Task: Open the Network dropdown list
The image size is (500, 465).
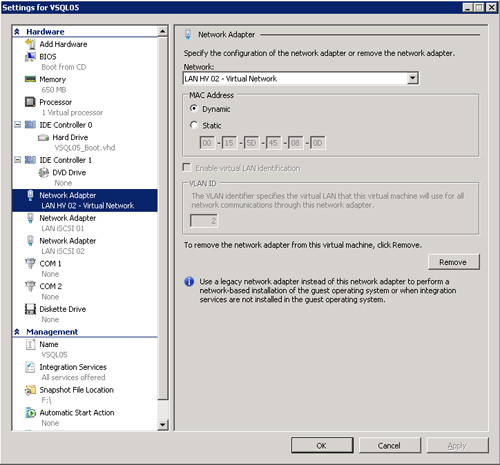Action: [x=413, y=78]
